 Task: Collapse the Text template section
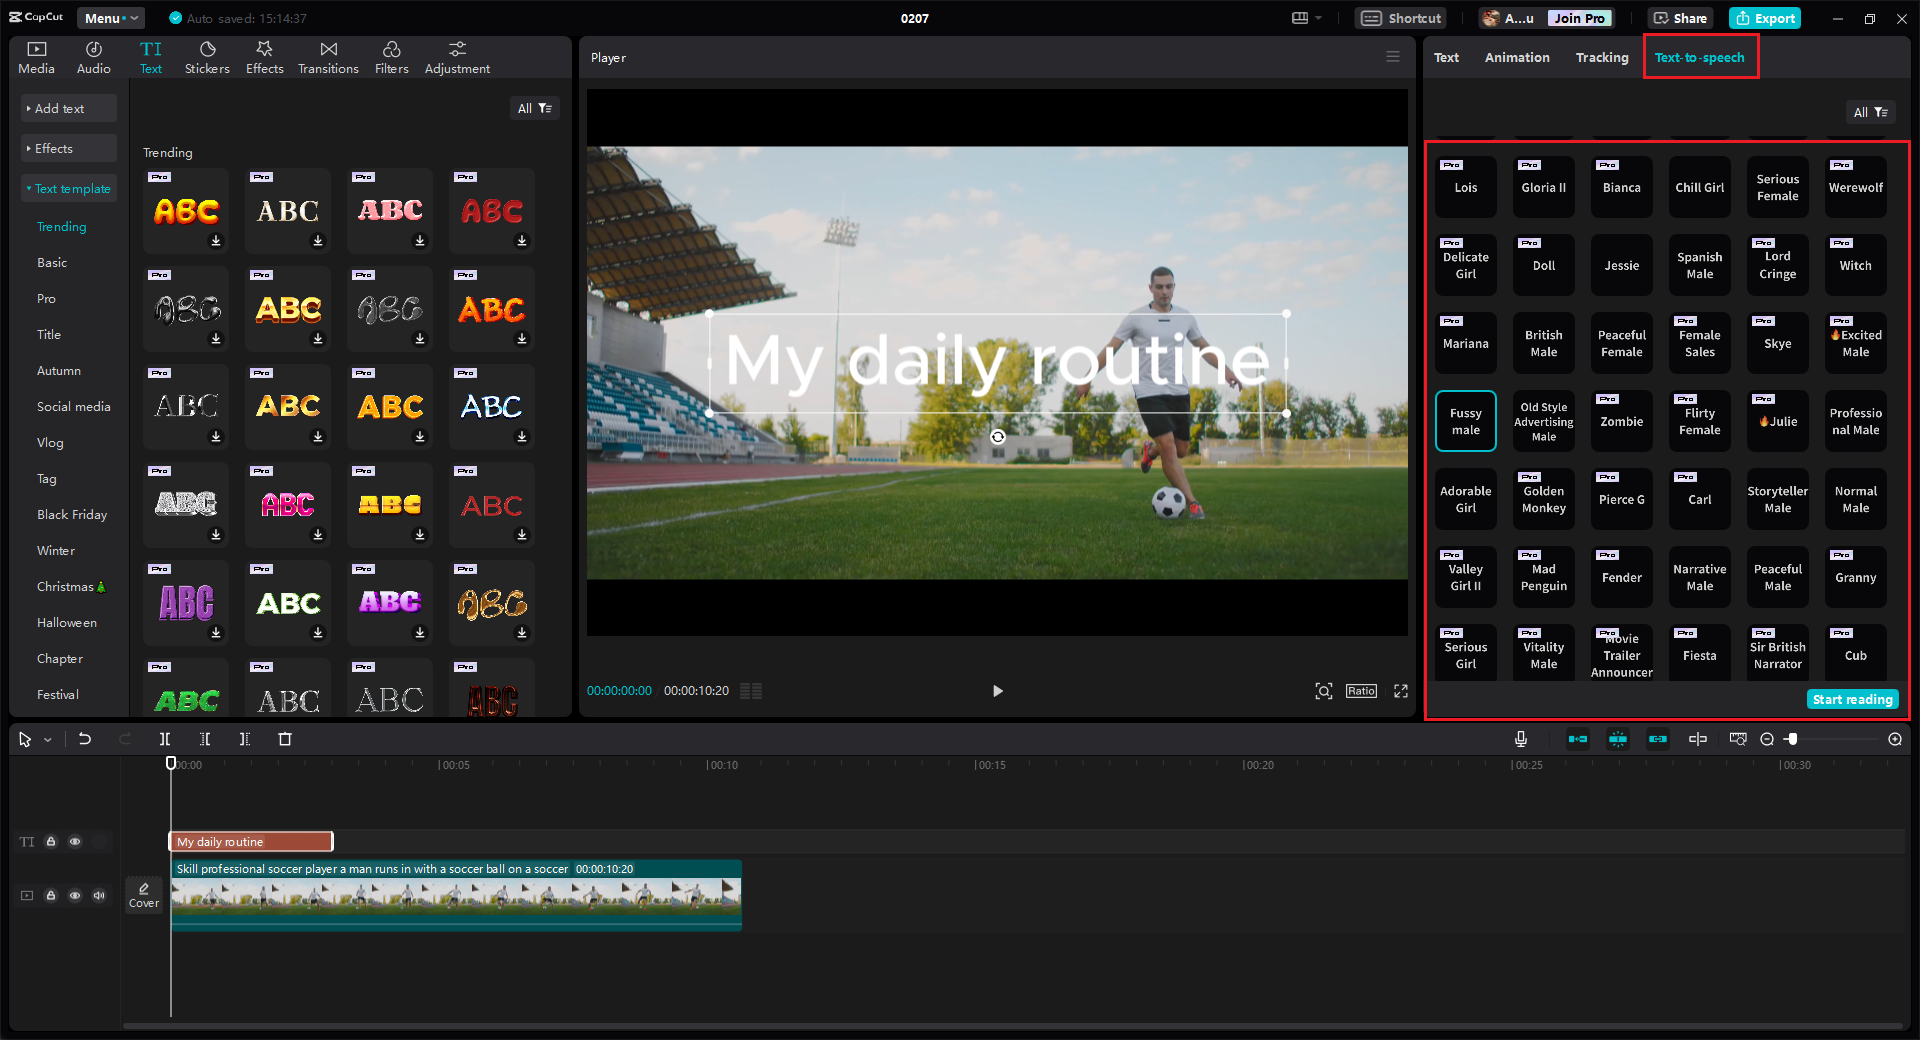click(69, 188)
